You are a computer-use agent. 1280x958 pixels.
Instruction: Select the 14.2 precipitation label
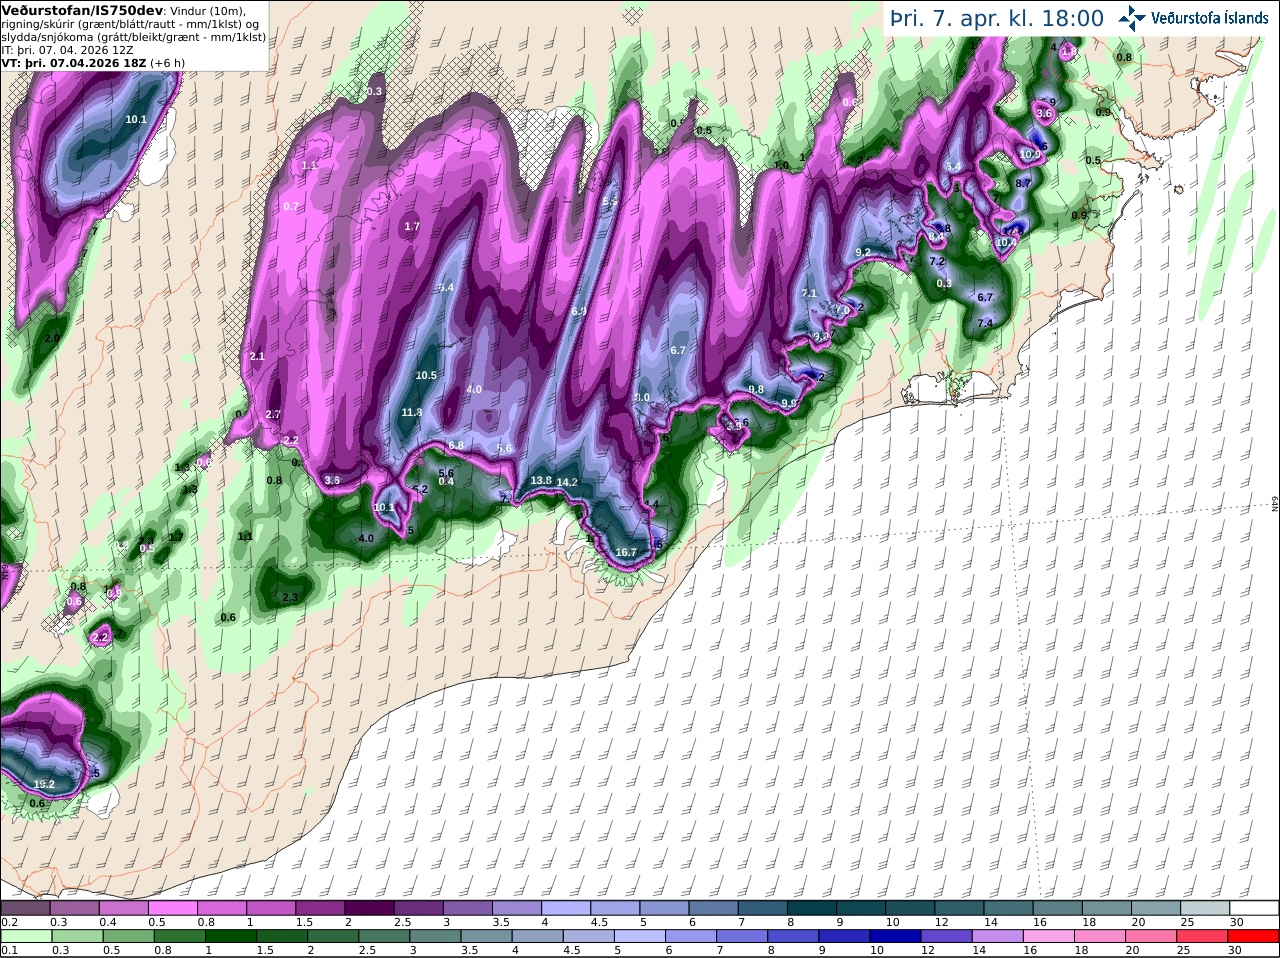click(x=567, y=482)
